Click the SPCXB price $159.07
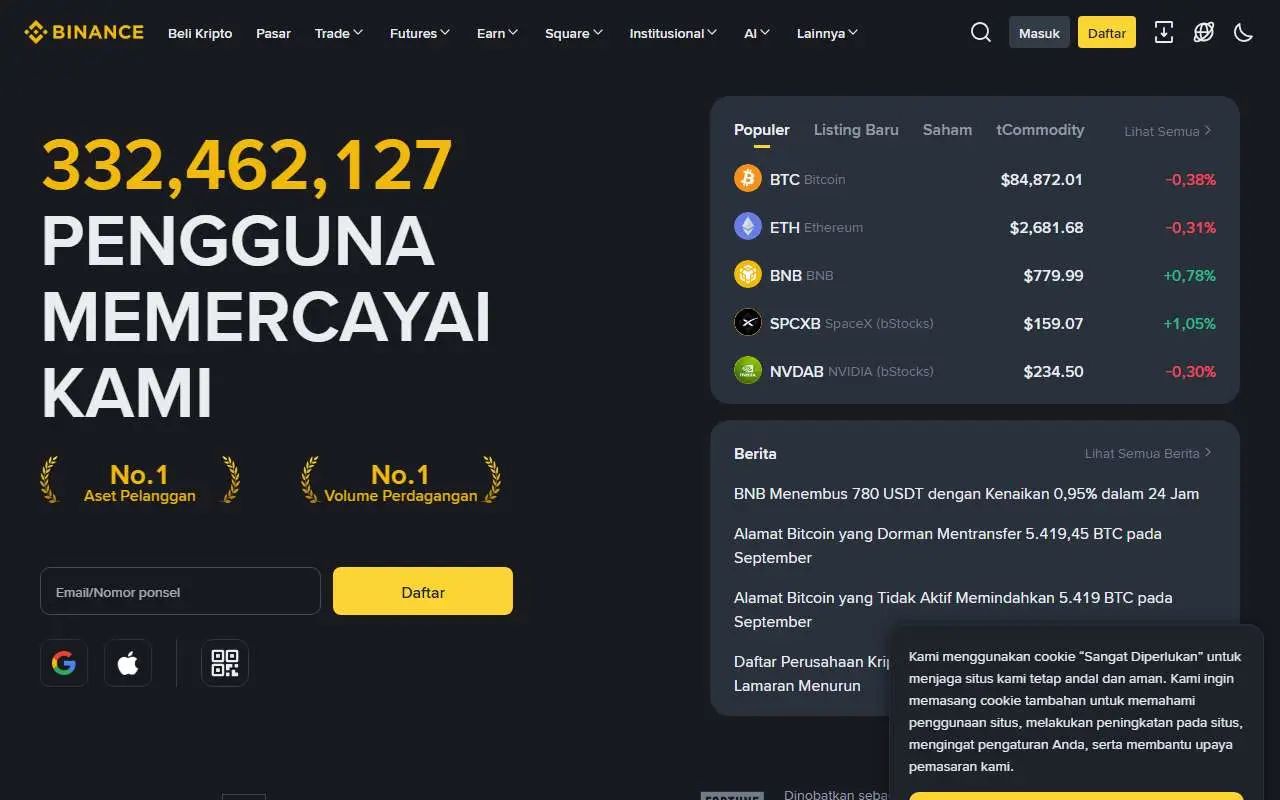 [1054, 324]
